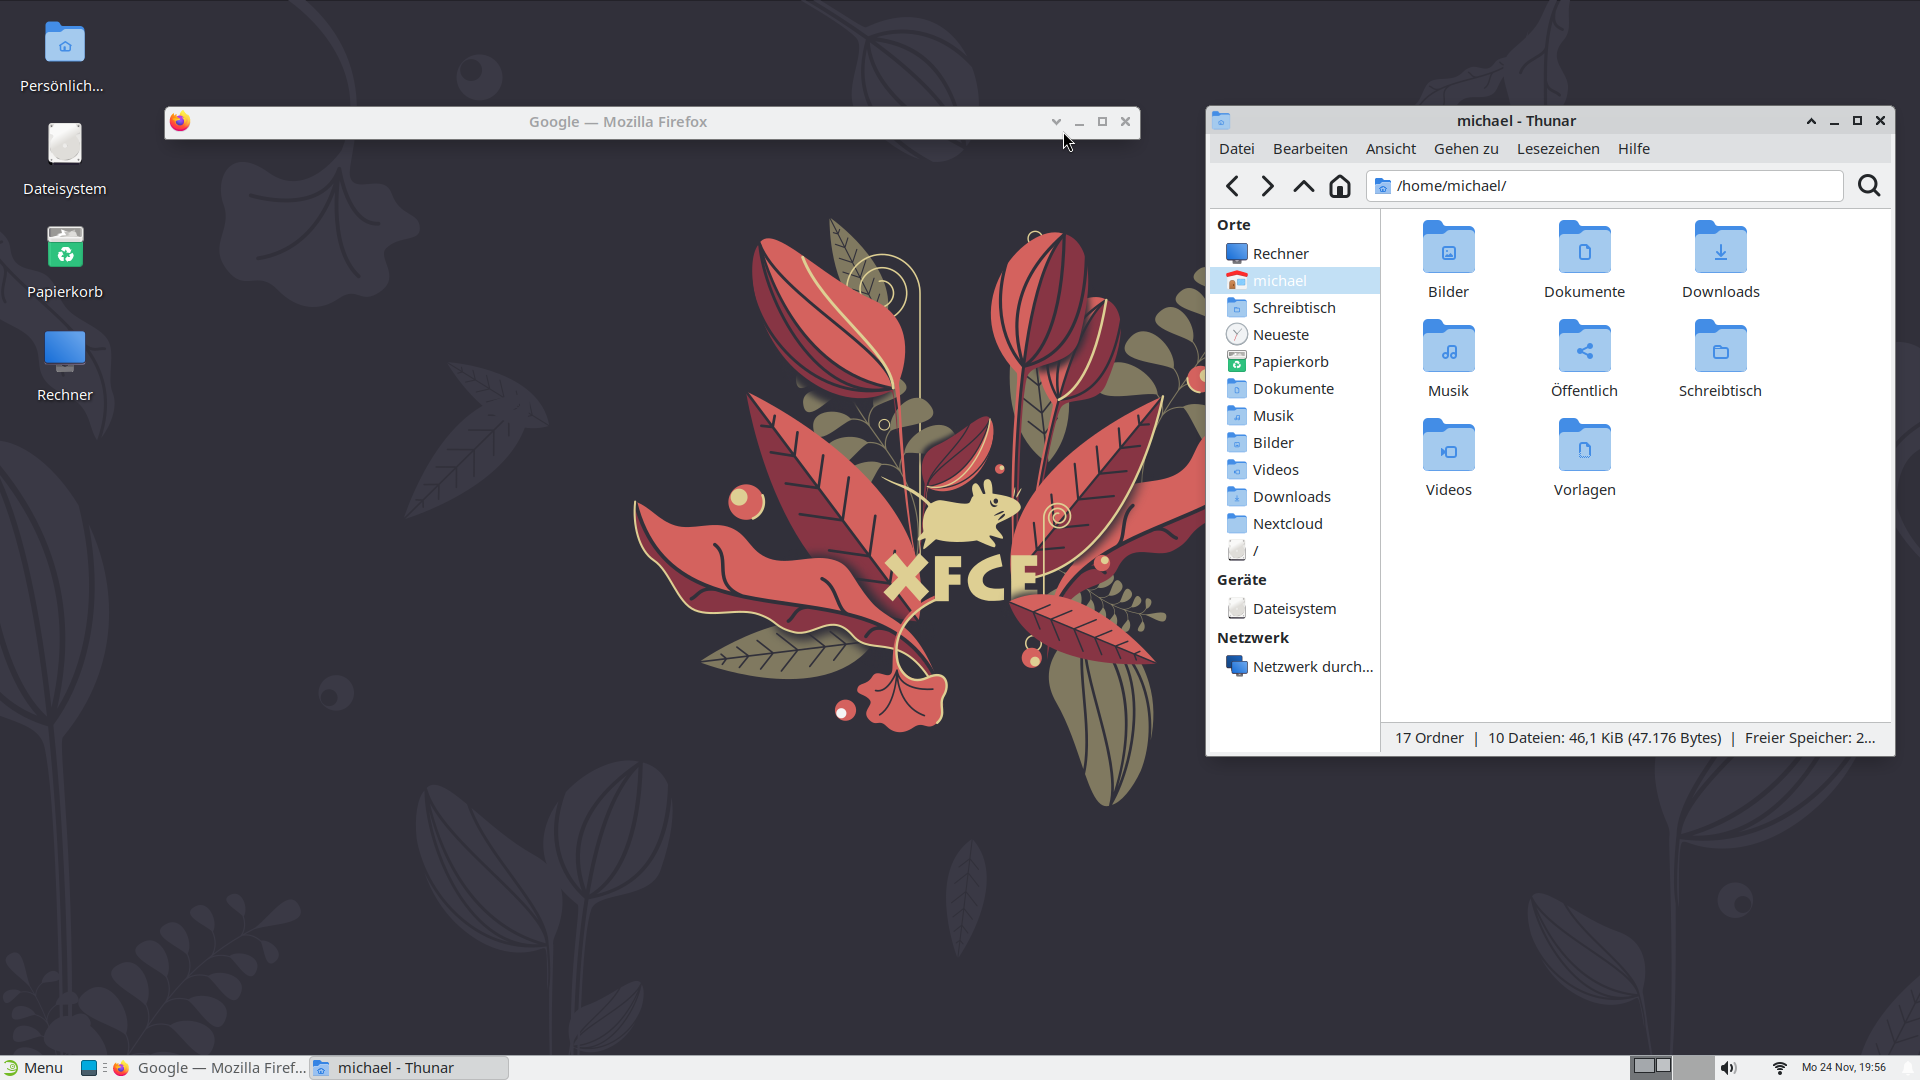Open the Thunar search magnifier

(x=1868, y=186)
